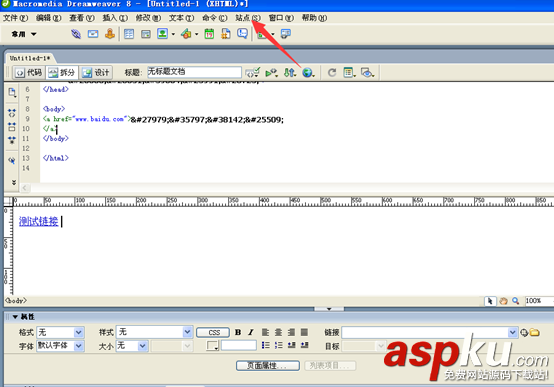This screenshot has width=554, height=387.
Task: Open the 大小 size dropdown
Action: point(142,346)
